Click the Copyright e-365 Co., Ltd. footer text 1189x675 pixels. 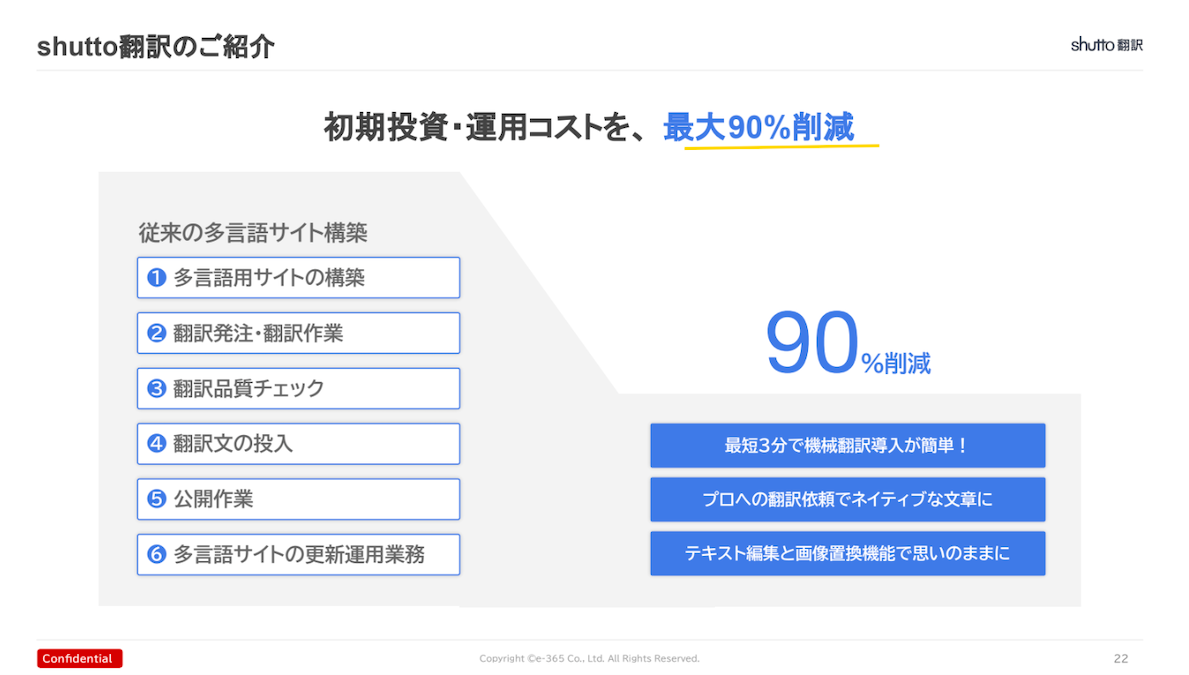coord(589,658)
